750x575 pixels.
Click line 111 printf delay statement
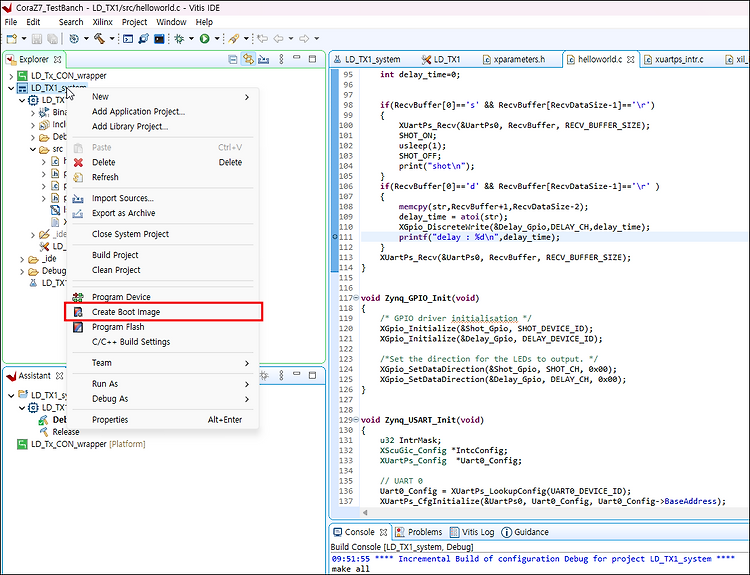pos(479,237)
